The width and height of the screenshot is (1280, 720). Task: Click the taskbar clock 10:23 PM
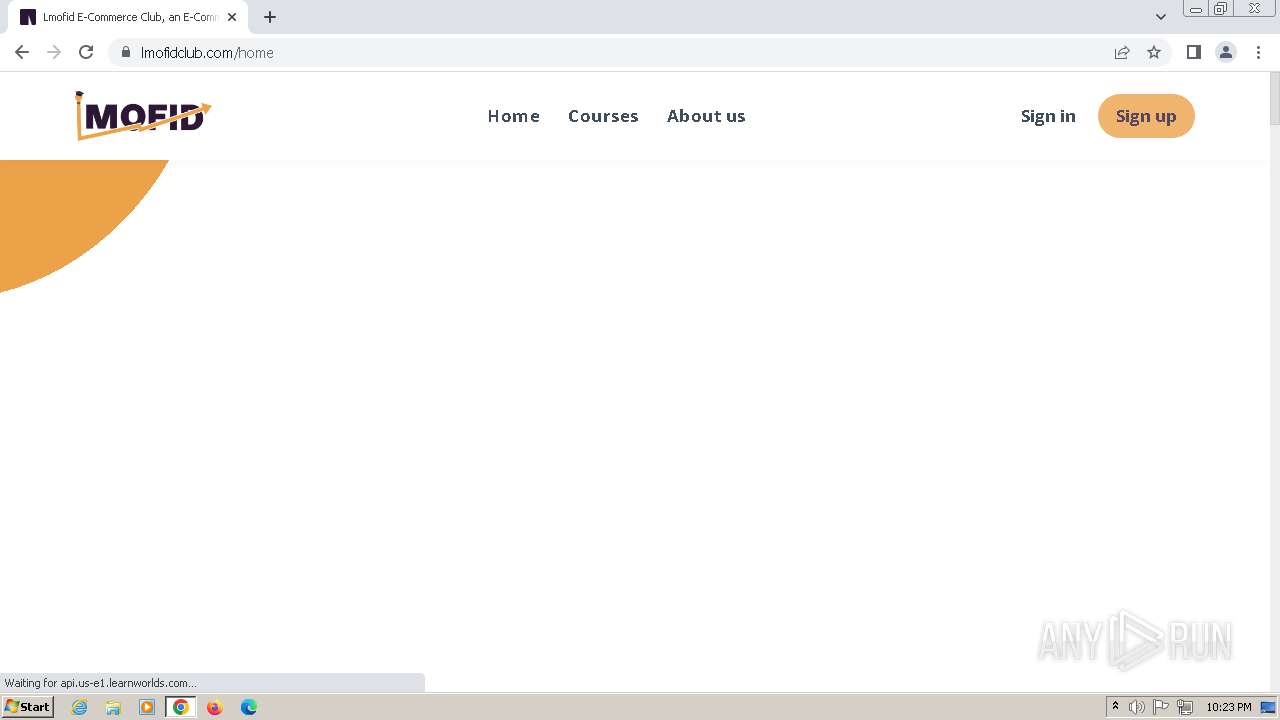(1229, 707)
